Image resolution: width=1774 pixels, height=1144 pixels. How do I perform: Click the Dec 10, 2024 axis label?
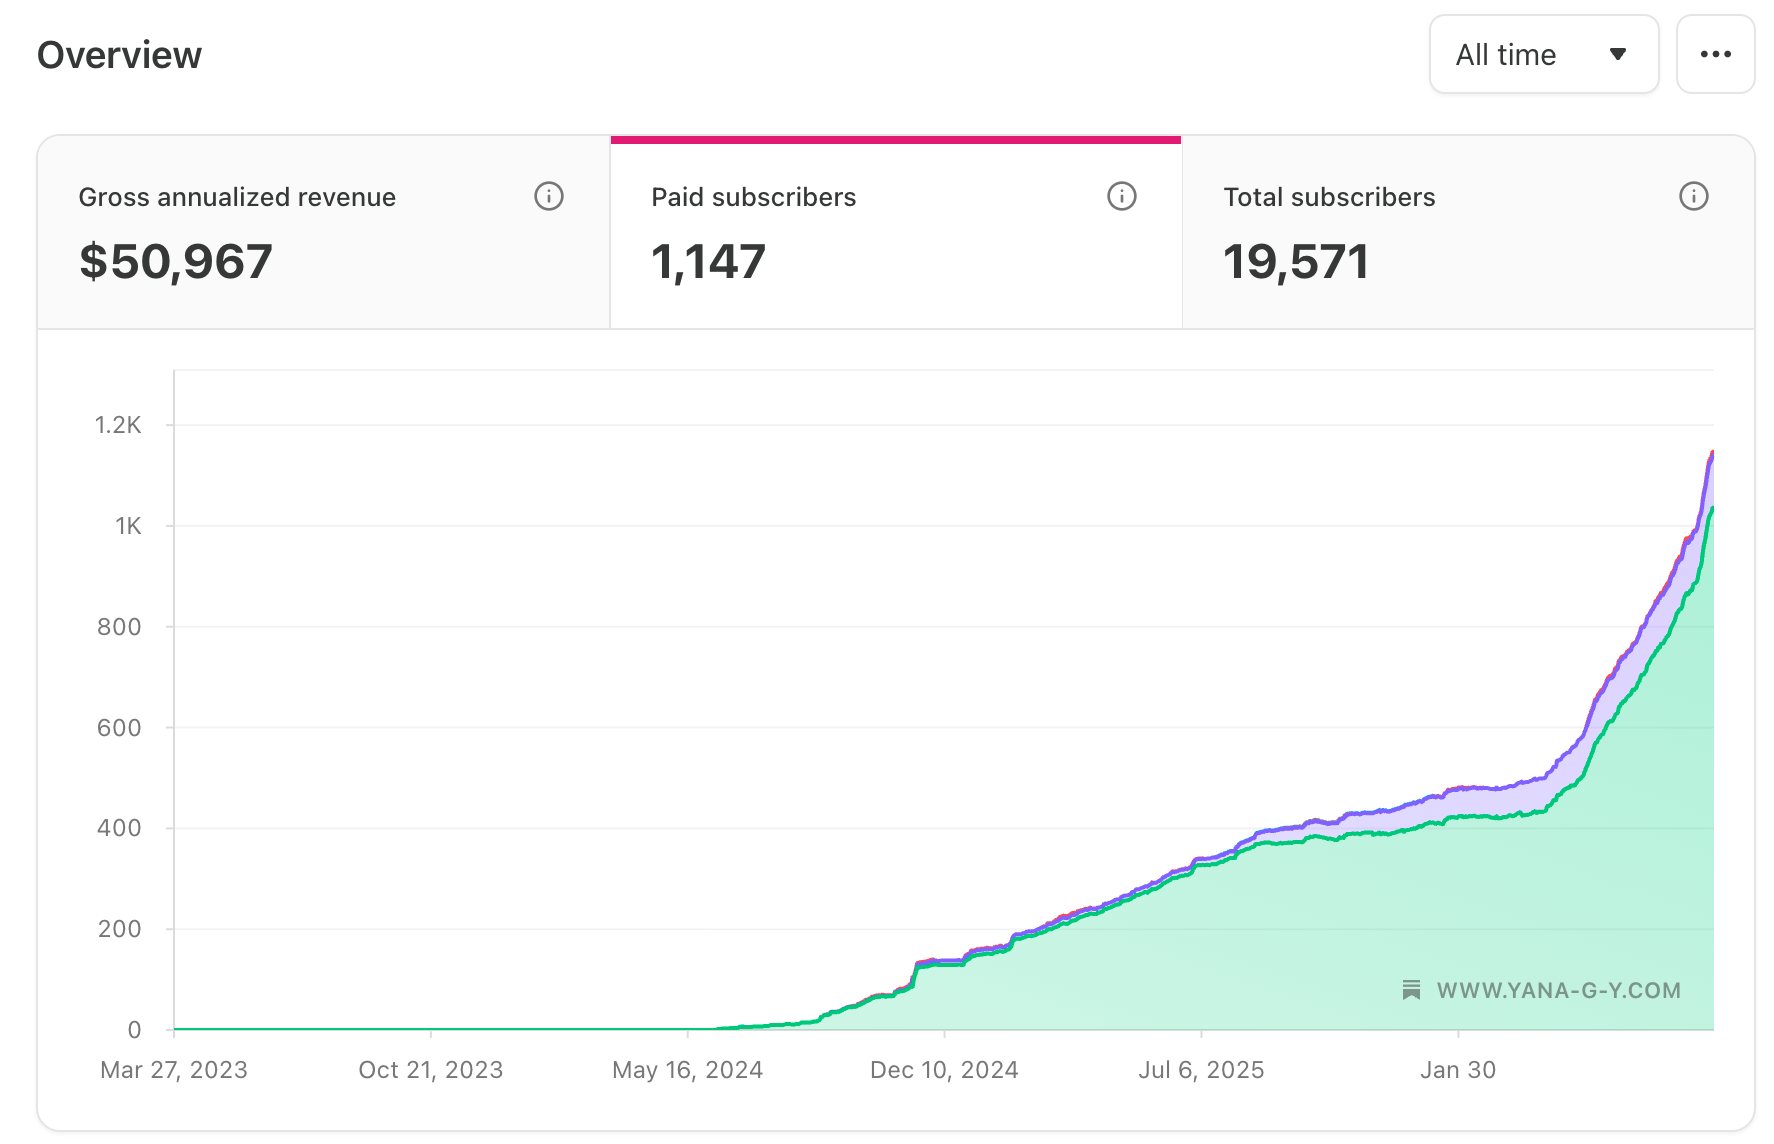[945, 1070]
